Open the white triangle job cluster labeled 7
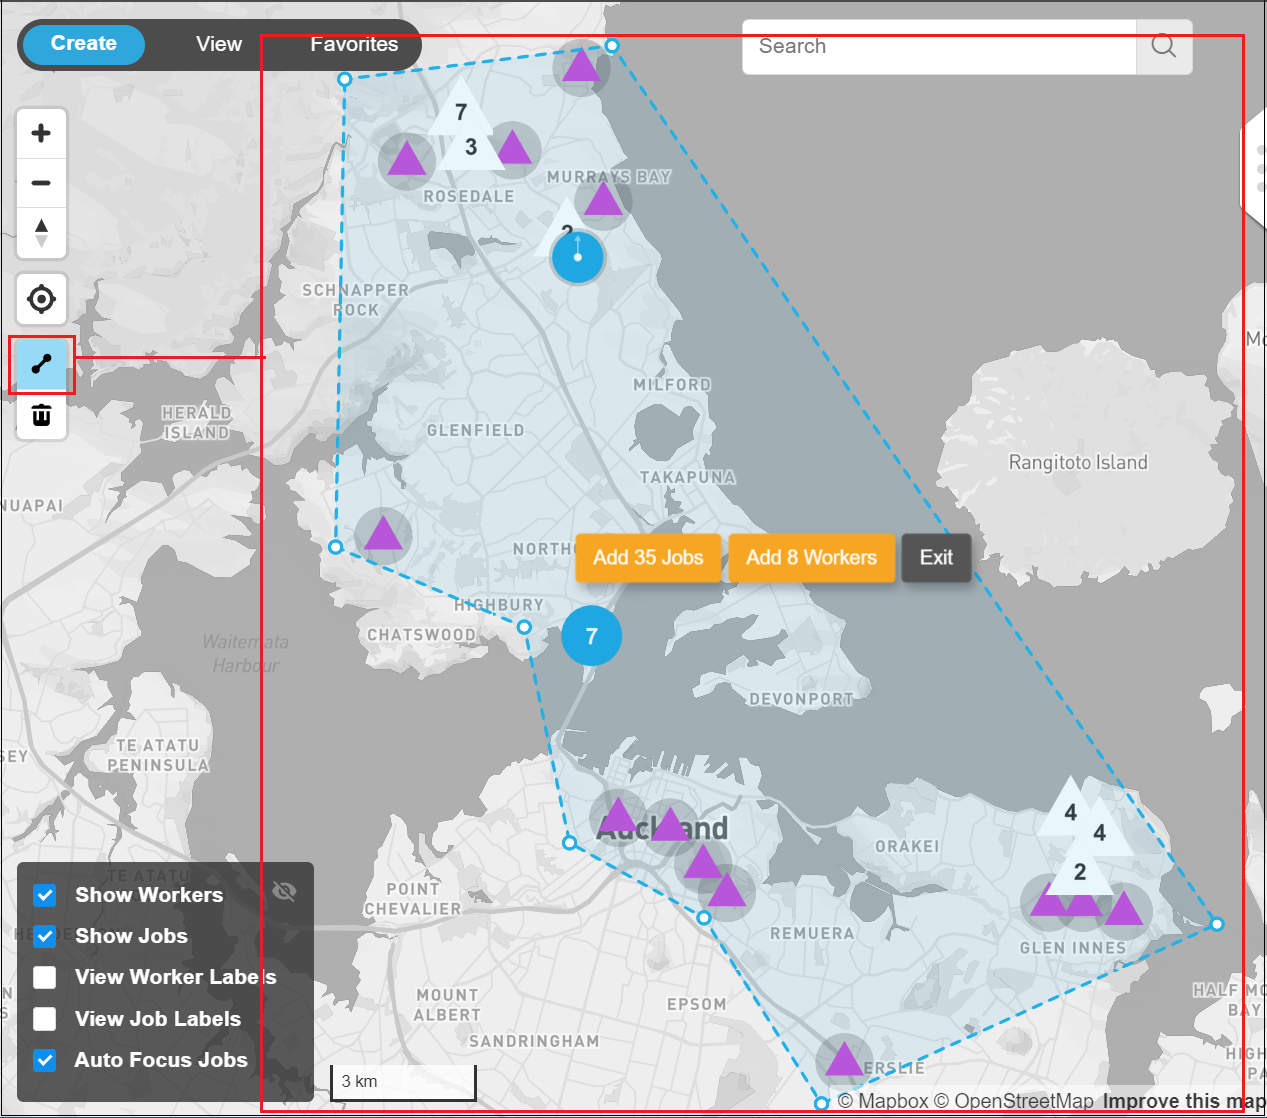The height and width of the screenshot is (1118, 1267). click(461, 108)
